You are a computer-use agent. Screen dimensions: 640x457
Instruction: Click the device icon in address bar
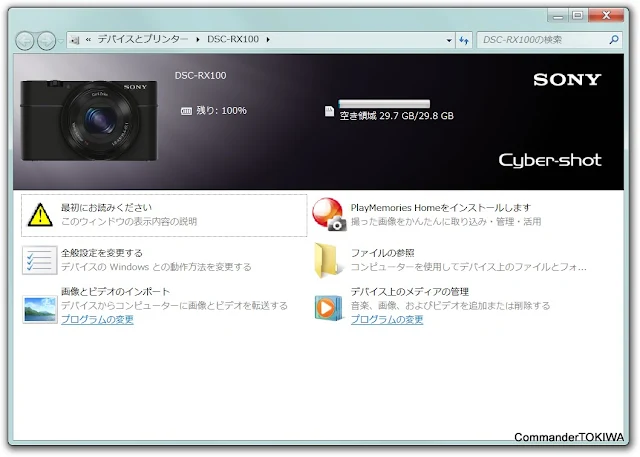[x=75, y=40]
